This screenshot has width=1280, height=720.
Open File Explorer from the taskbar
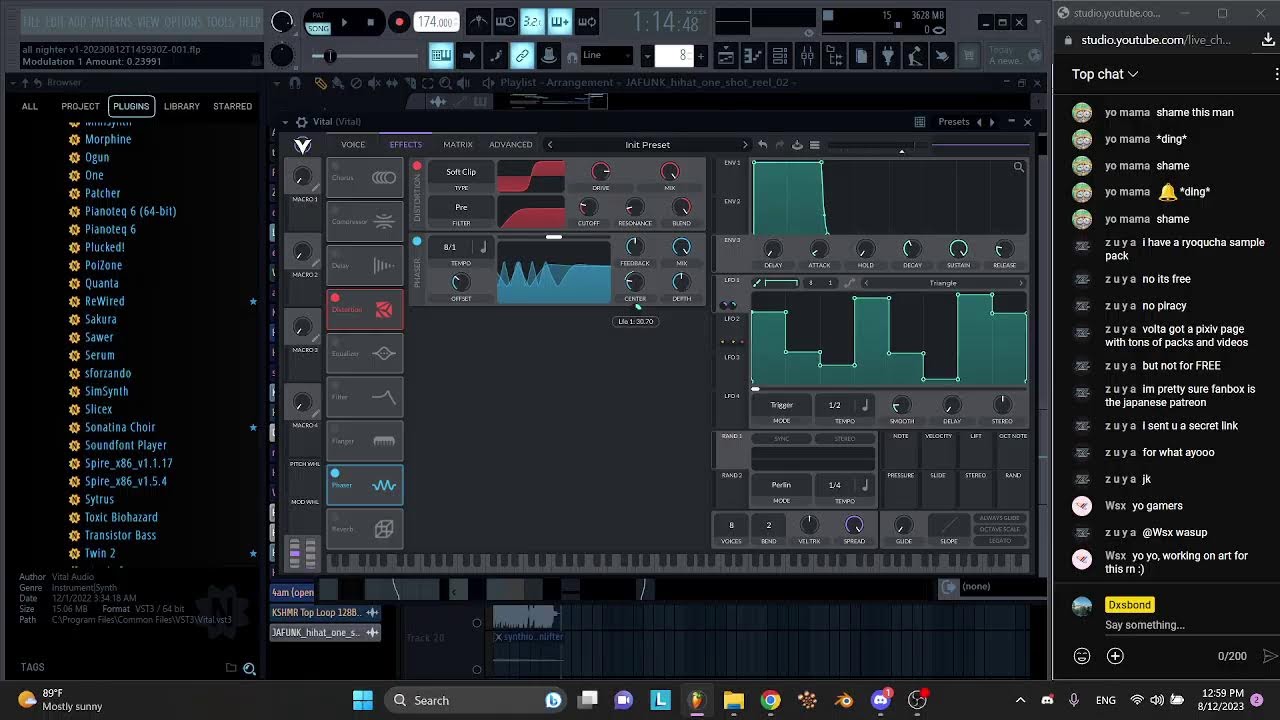(733, 700)
